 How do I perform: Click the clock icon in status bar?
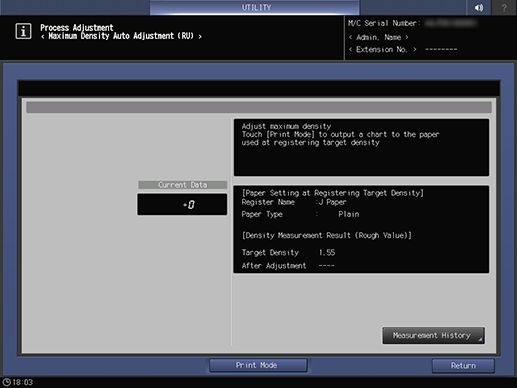pyautogui.click(x=7, y=382)
